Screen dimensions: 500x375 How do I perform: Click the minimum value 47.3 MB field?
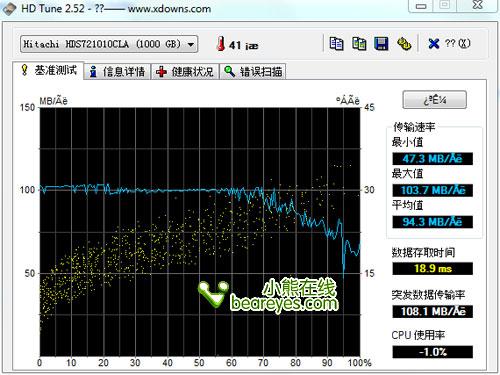click(432, 159)
